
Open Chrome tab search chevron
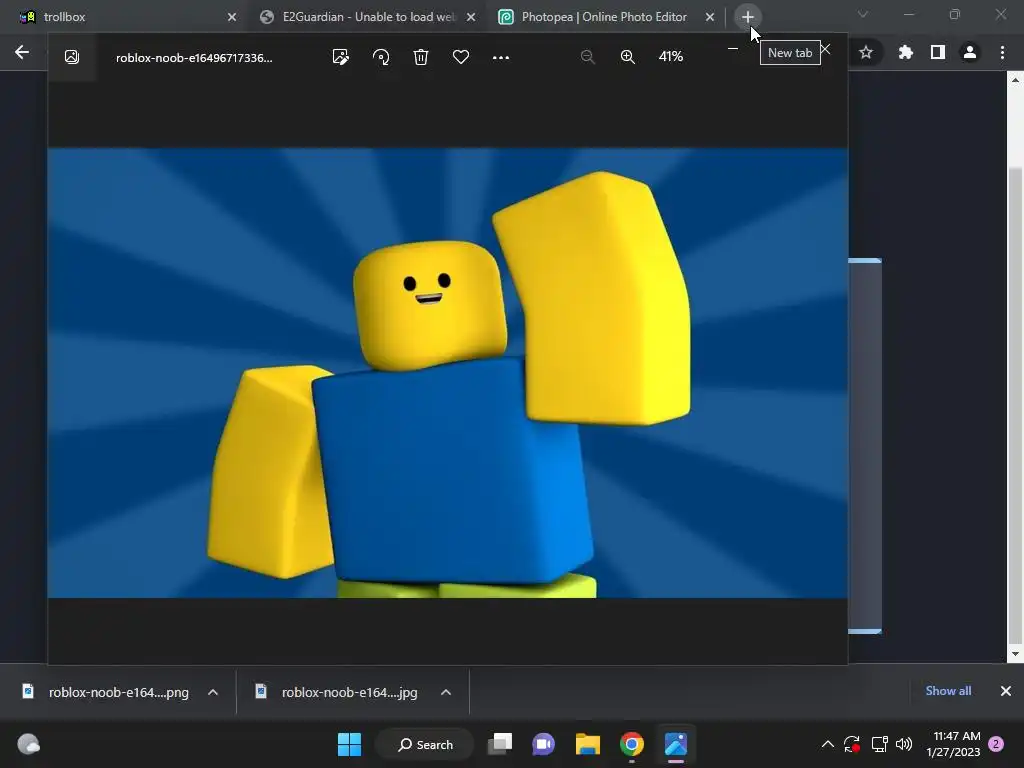tap(863, 14)
